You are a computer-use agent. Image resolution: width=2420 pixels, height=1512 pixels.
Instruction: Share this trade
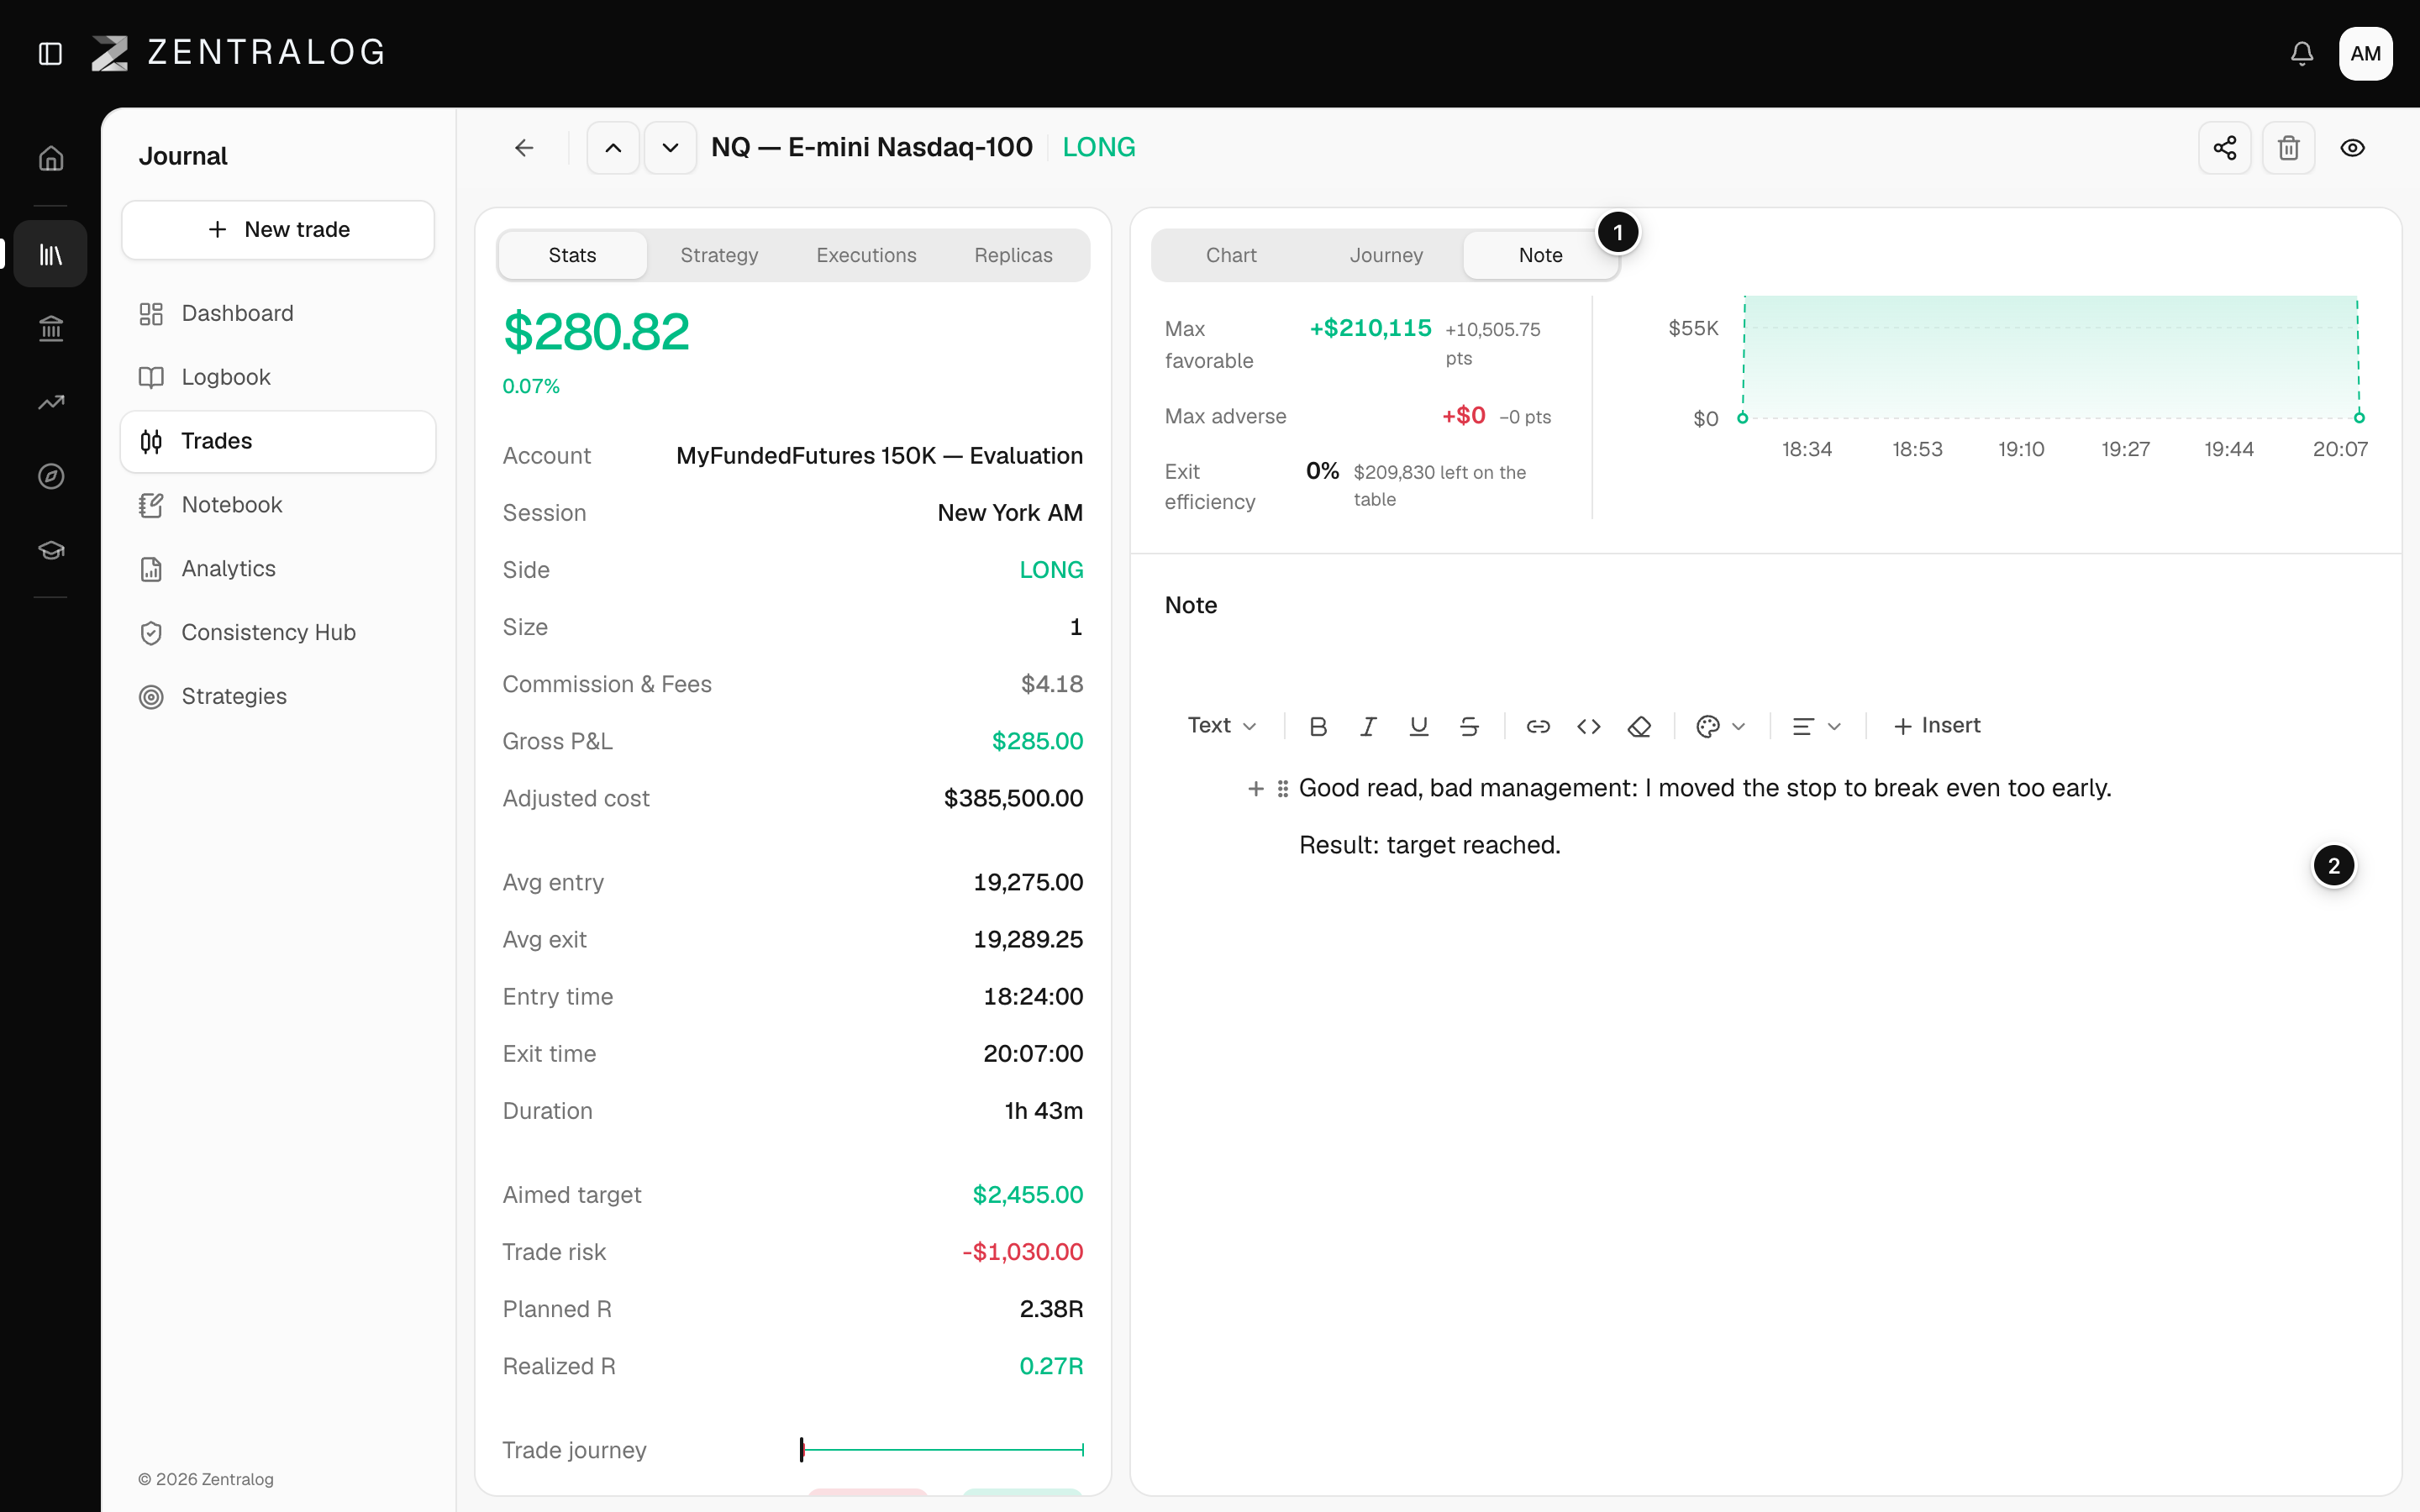(2225, 148)
